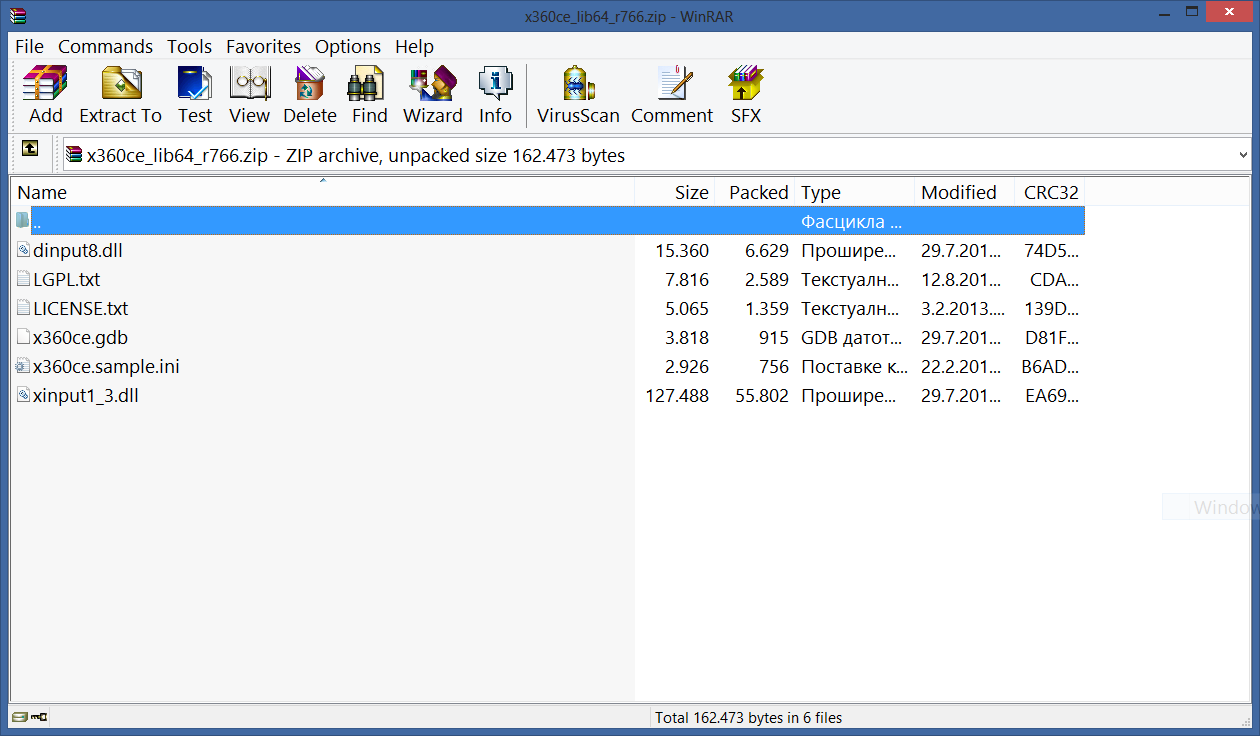Select the x360ce.gdb file icon
Screen dimensions: 1260x736
pyautogui.click(x=24, y=337)
